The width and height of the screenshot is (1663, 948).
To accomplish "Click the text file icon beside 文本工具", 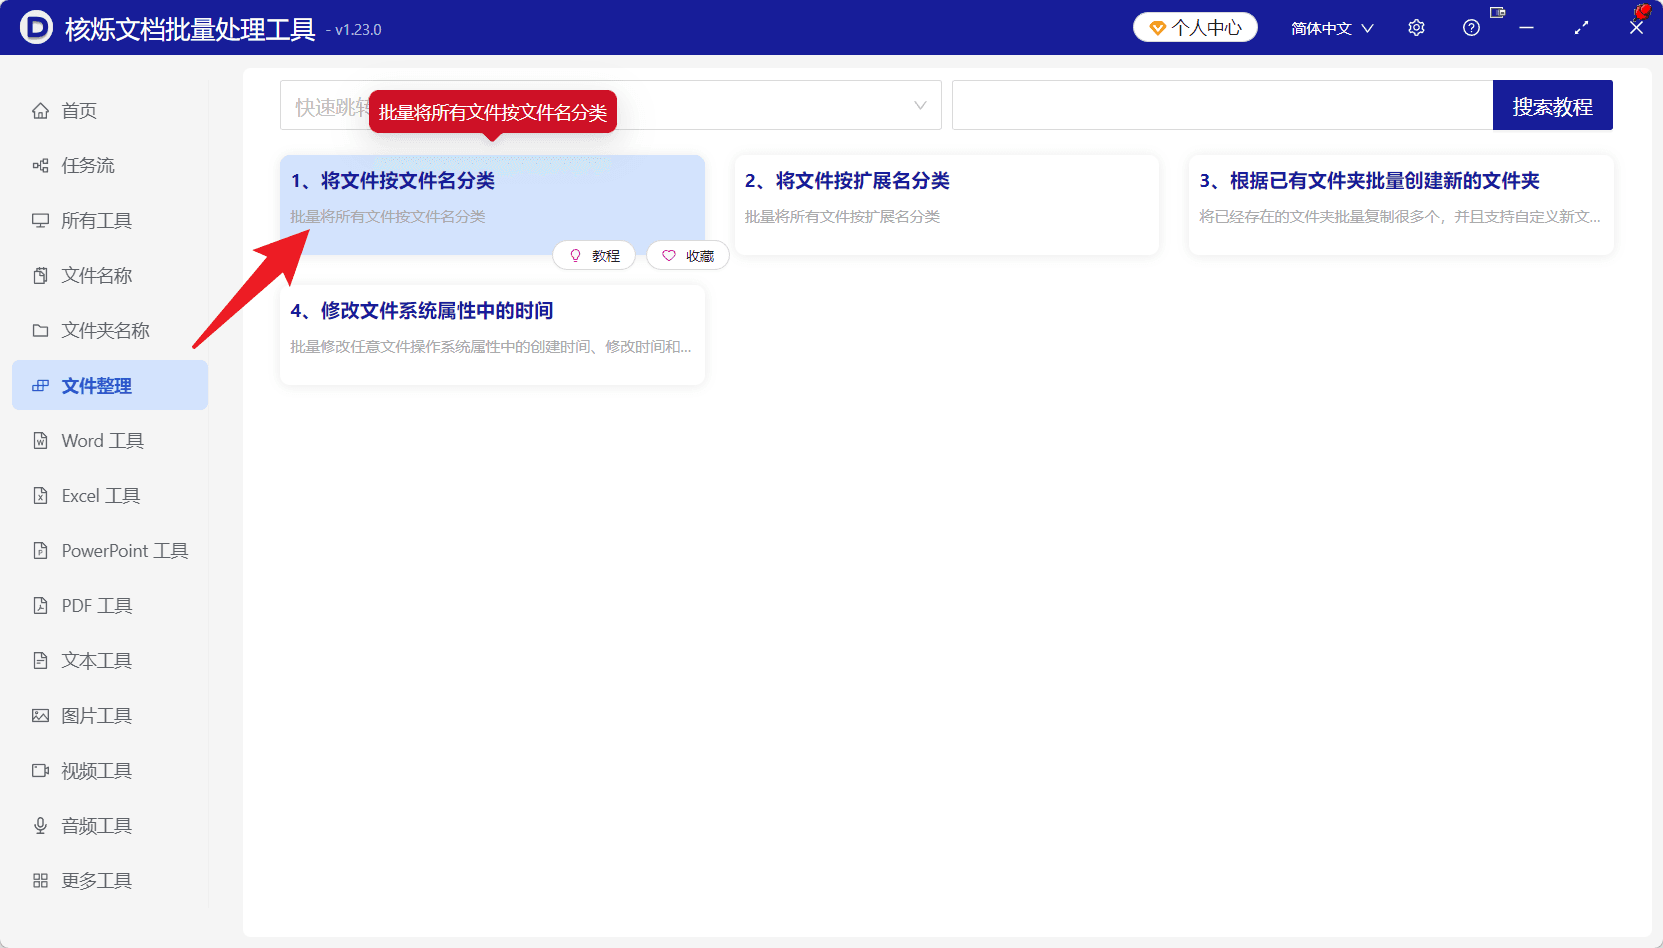I will tap(40, 661).
